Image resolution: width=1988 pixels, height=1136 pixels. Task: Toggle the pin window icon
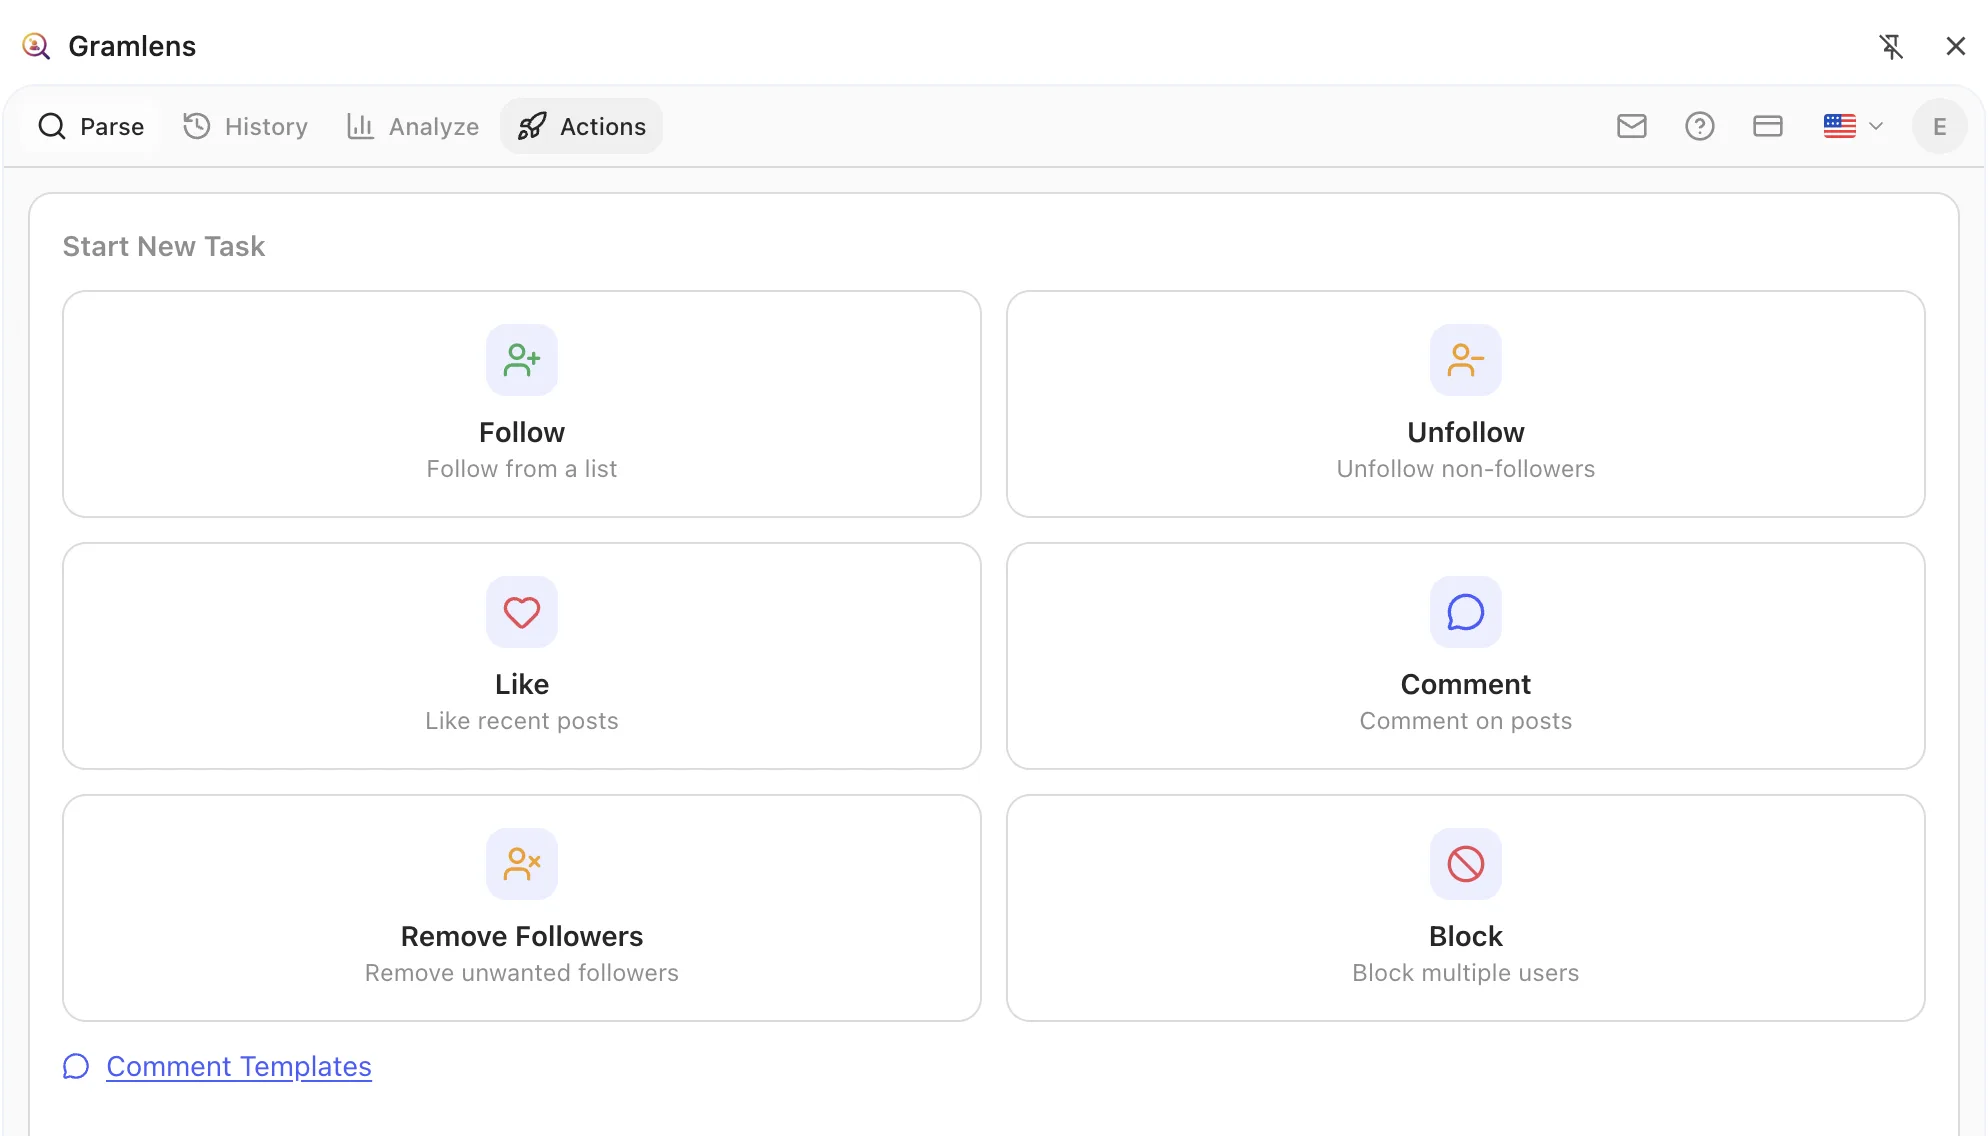1891,46
